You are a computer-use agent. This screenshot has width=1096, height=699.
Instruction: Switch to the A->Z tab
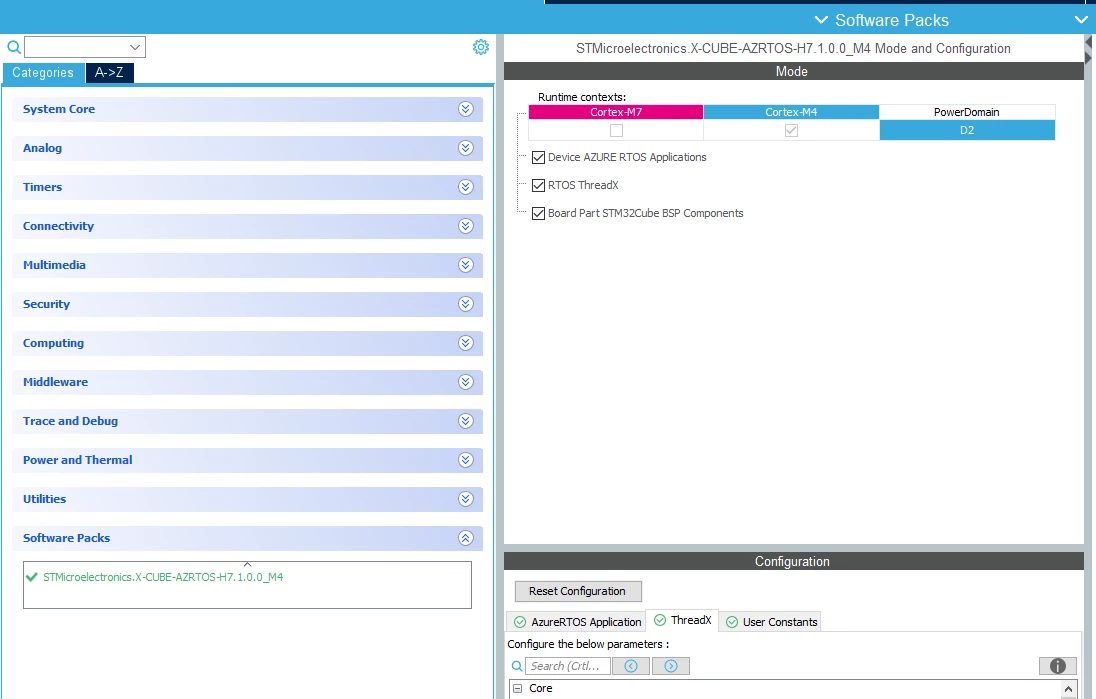109,73
